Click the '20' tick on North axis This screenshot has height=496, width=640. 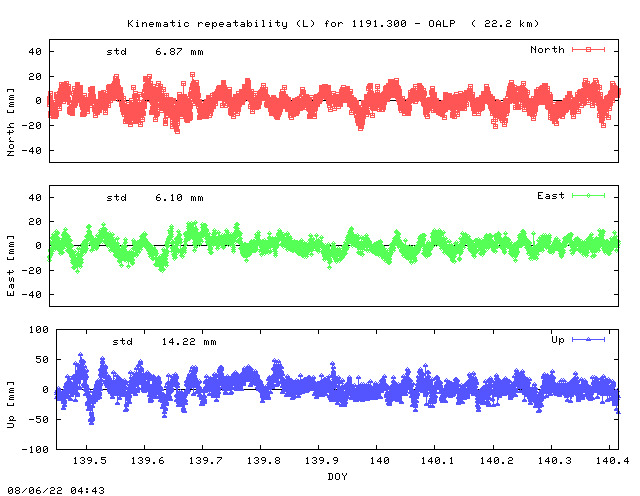tap(35, 77)
